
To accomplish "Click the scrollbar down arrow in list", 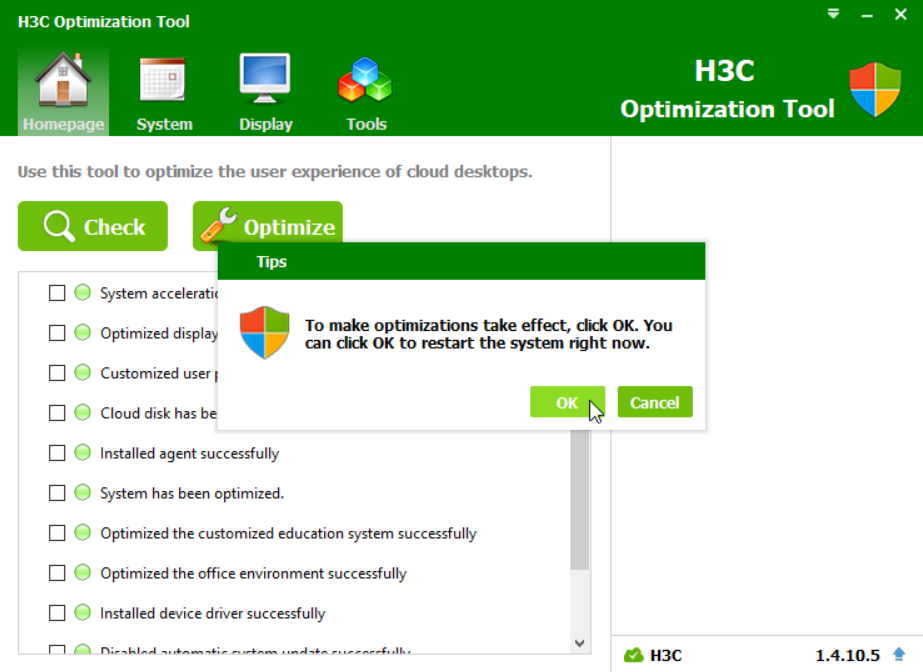I will click(x=579, y=643).
